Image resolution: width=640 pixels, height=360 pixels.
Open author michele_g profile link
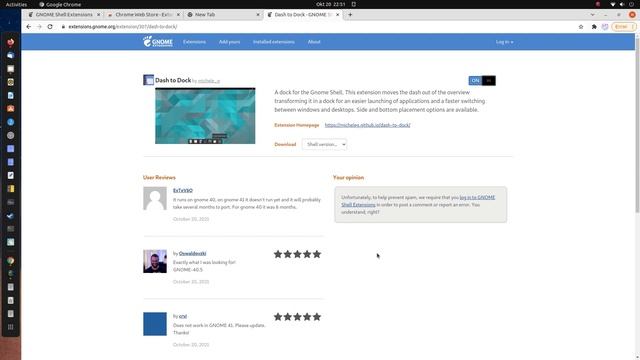click(209, 81)
